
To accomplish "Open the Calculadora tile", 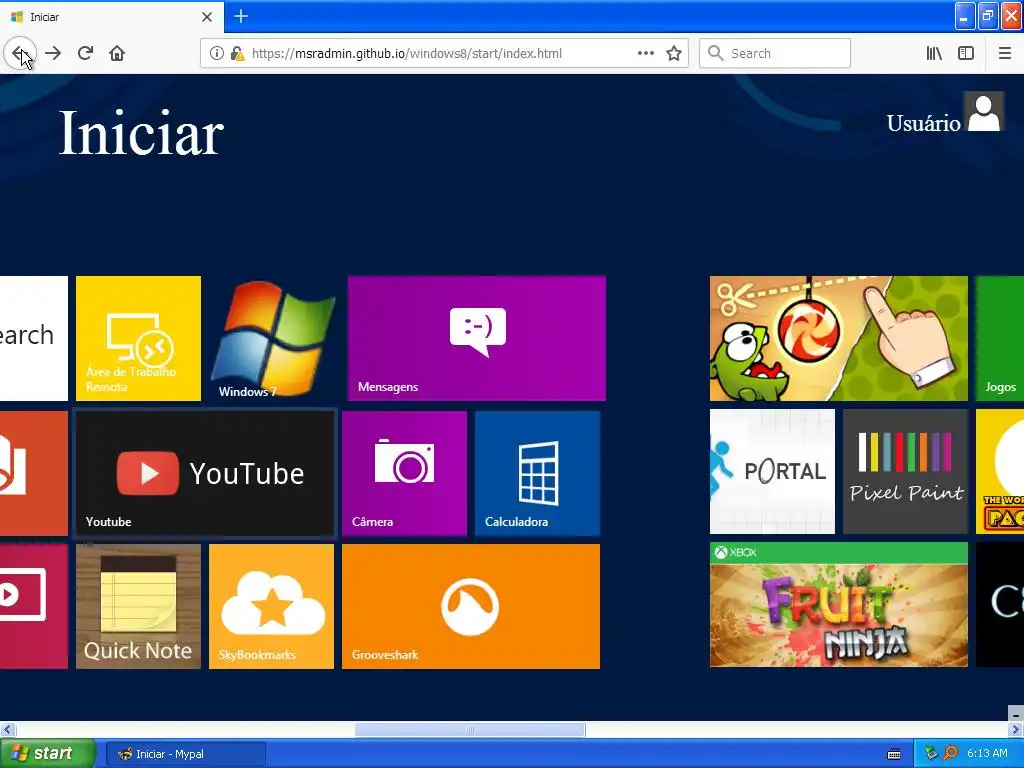I will click(x=537, y=473).
